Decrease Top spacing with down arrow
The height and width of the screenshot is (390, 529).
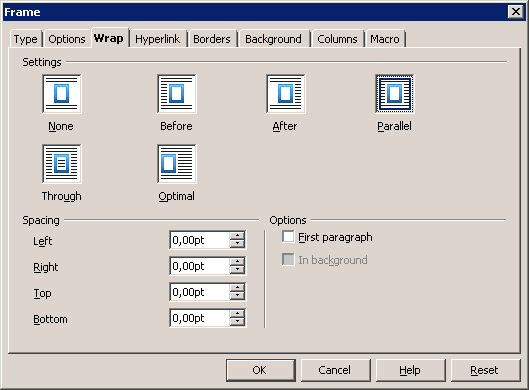tap(238, 296)
